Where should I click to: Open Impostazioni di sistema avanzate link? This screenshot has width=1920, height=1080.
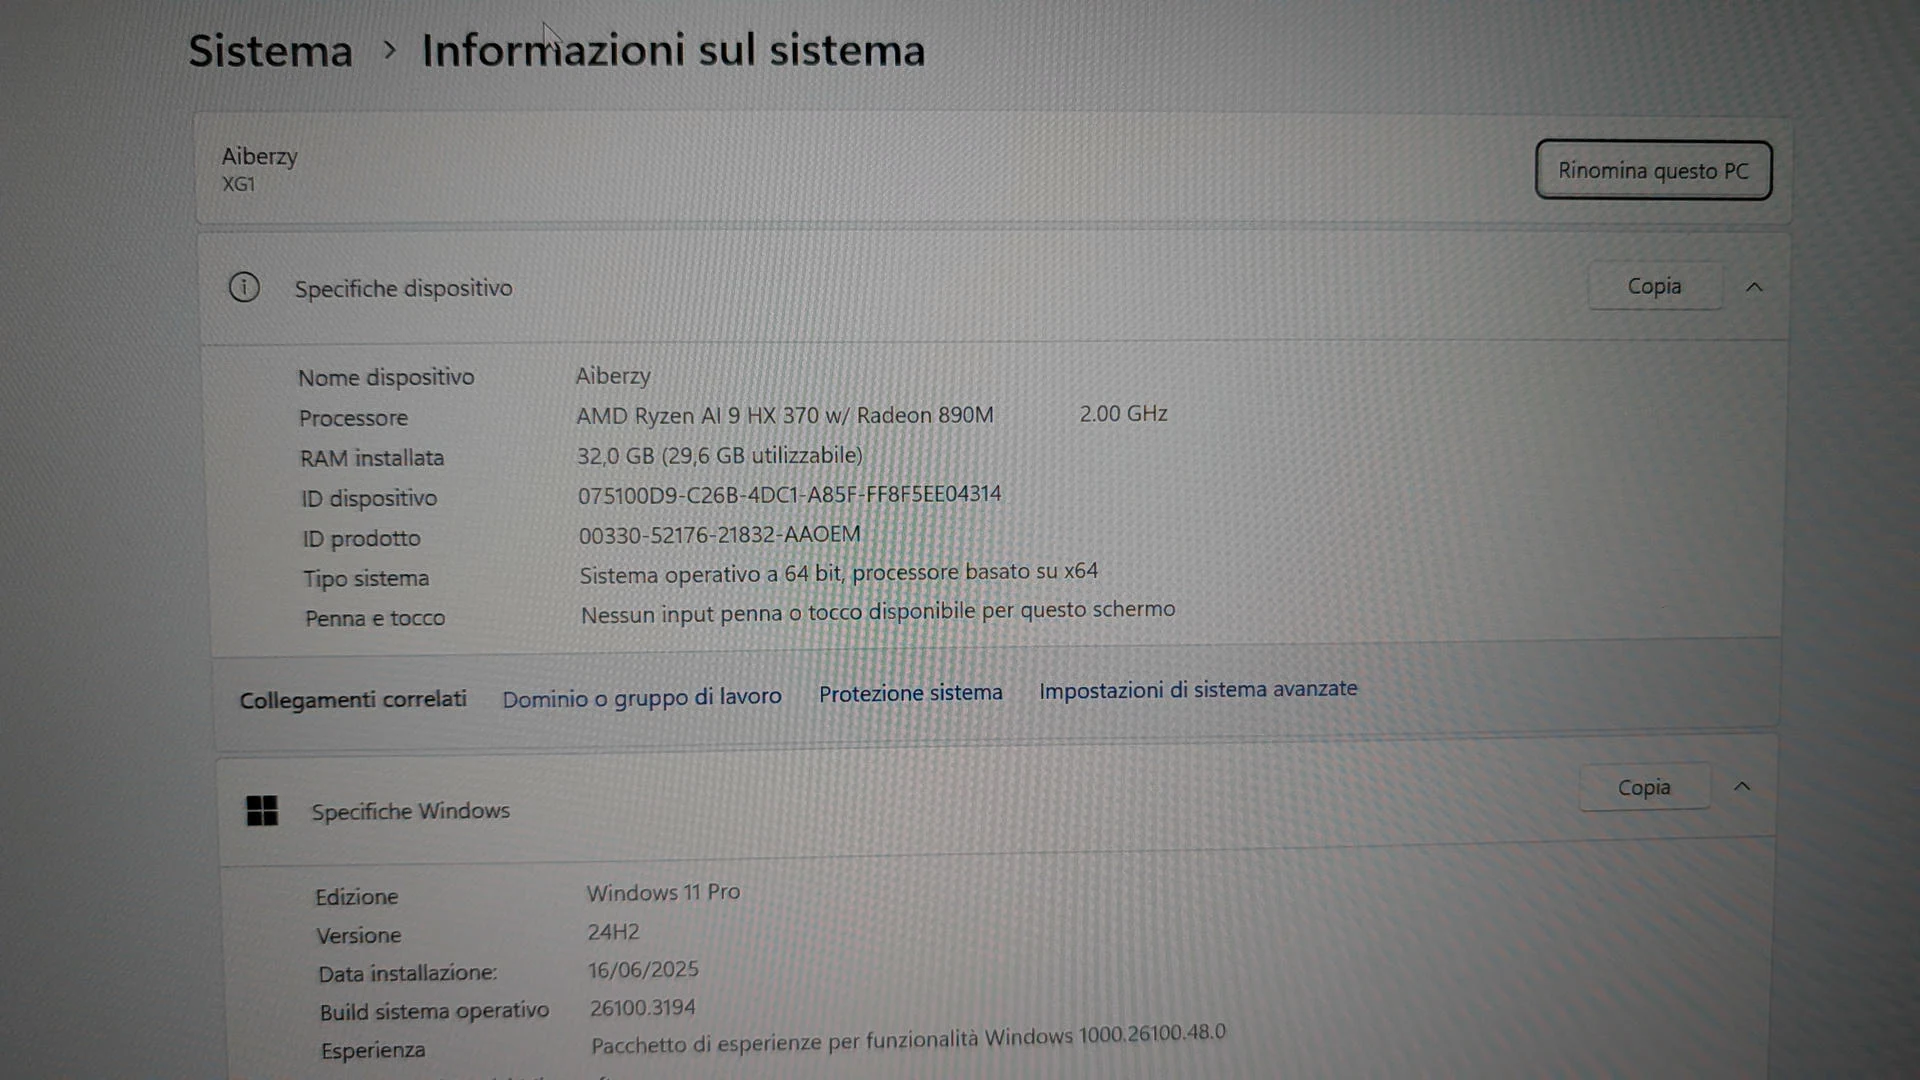1198,689
